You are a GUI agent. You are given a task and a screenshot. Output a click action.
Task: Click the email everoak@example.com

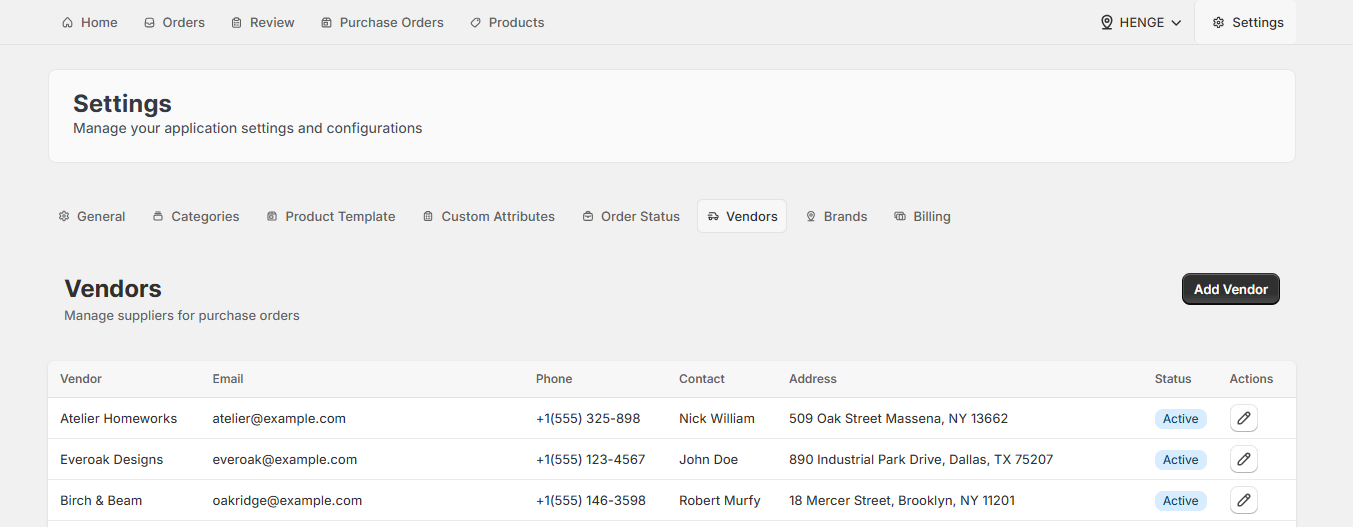(x=284, y=460)
